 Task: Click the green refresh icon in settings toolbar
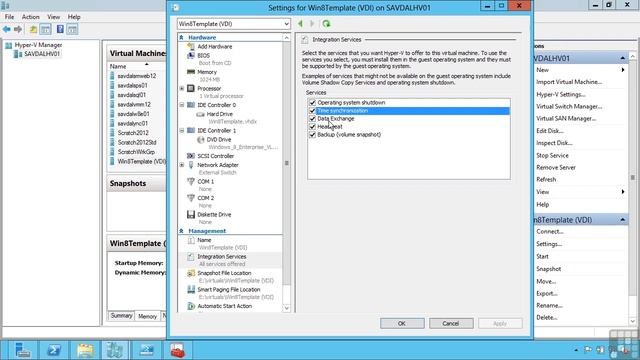coord(326,24)
